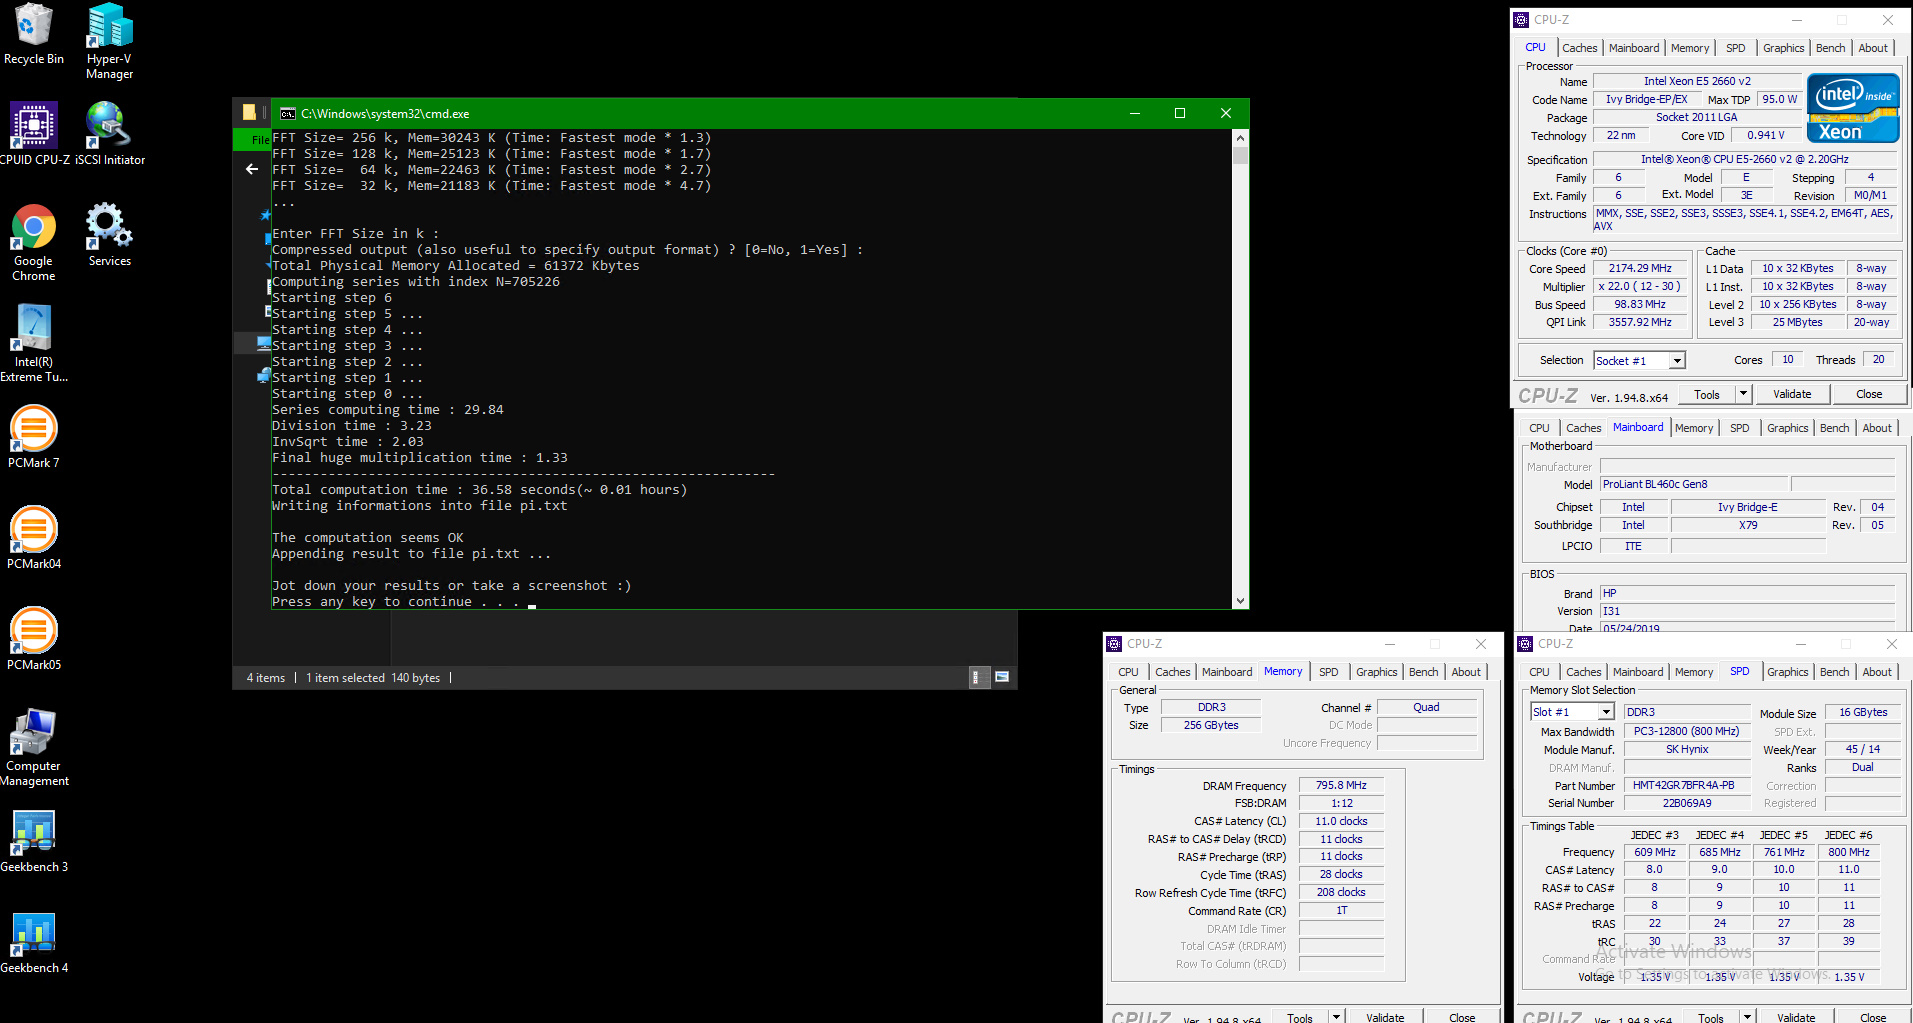This screenshot has height=1023, width=1913.
Task: Open Hyper-V Manager desktop icon
Action: [110, 41]
